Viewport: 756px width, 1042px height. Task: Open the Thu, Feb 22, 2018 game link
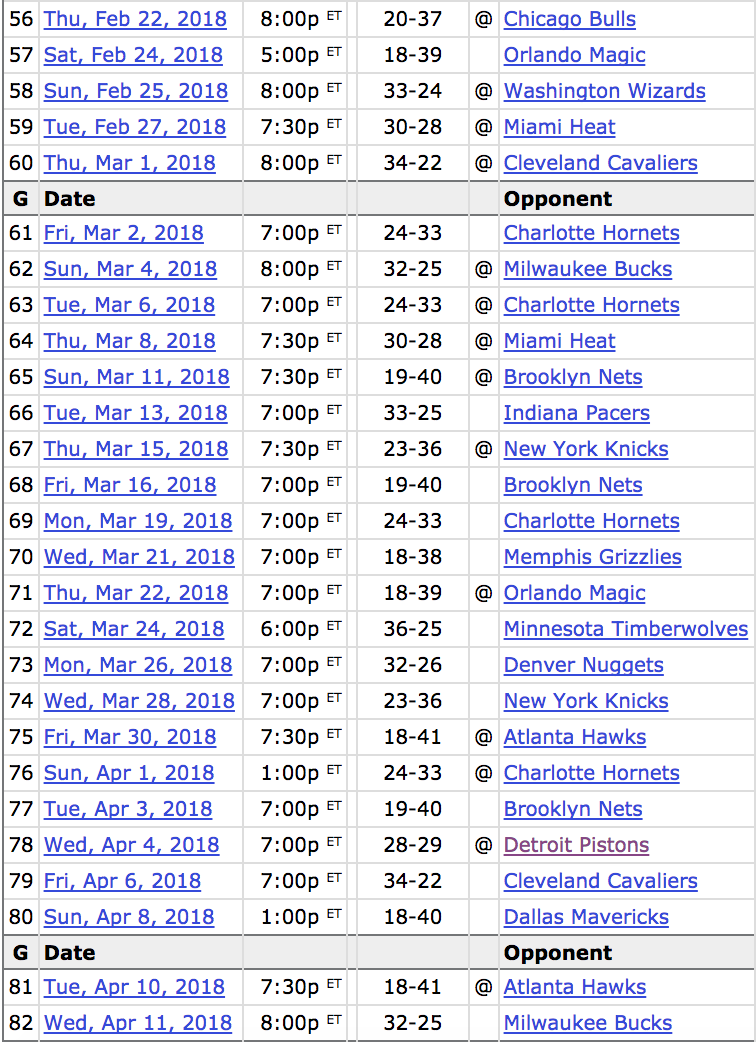pyautogui.click(x=135, y=19)
